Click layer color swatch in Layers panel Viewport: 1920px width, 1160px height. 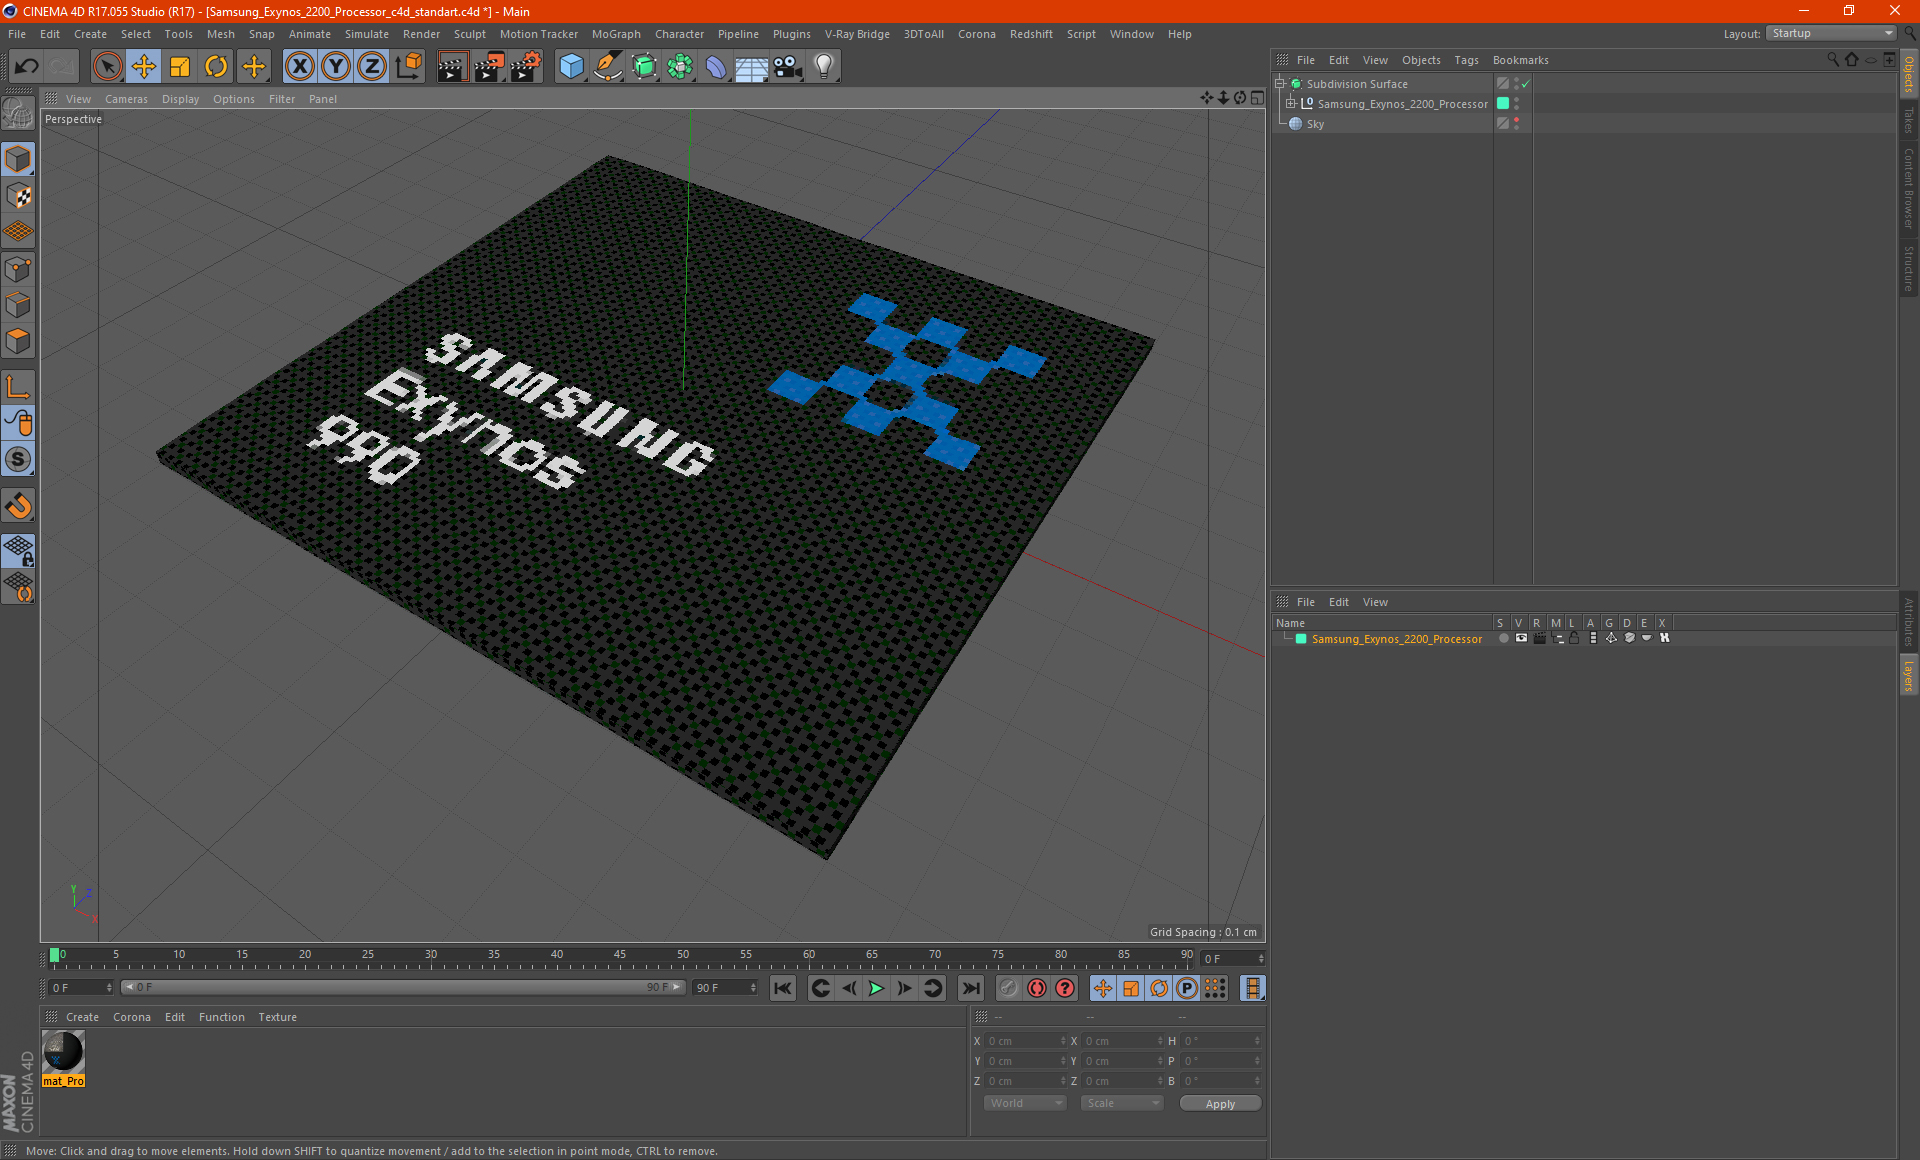pyautogui.click(x=1301, y=639)
